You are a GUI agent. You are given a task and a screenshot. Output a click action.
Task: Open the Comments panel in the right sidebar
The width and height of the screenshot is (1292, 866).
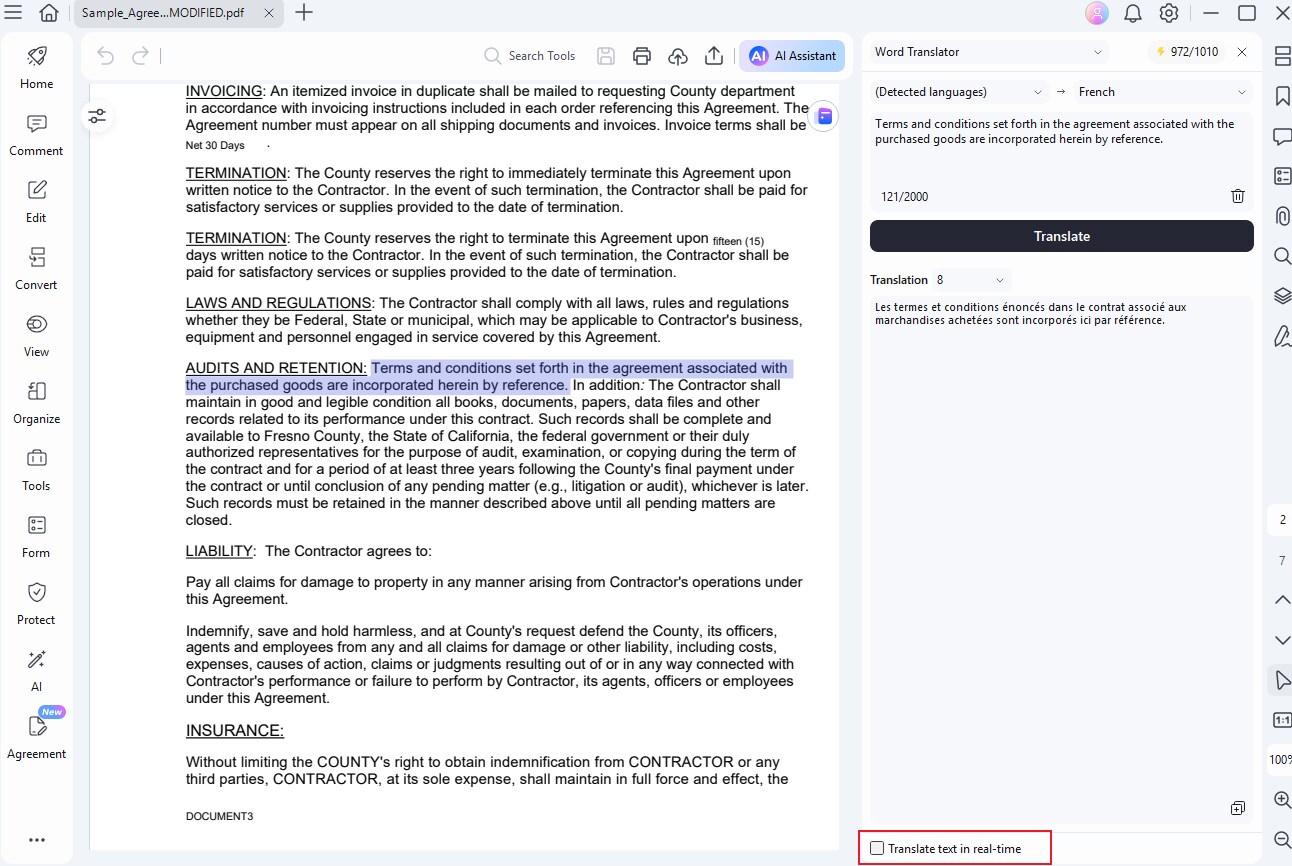tap(1282, 136)
